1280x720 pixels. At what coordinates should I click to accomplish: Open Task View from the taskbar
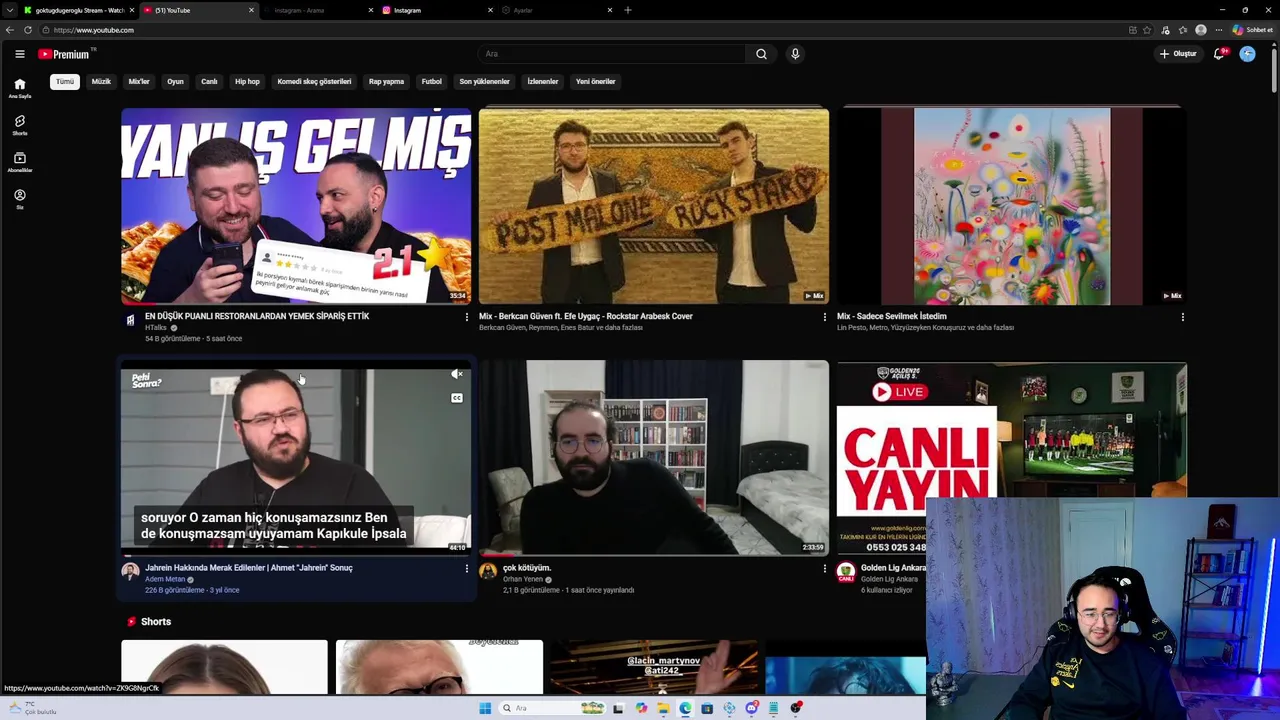(618, 708)
